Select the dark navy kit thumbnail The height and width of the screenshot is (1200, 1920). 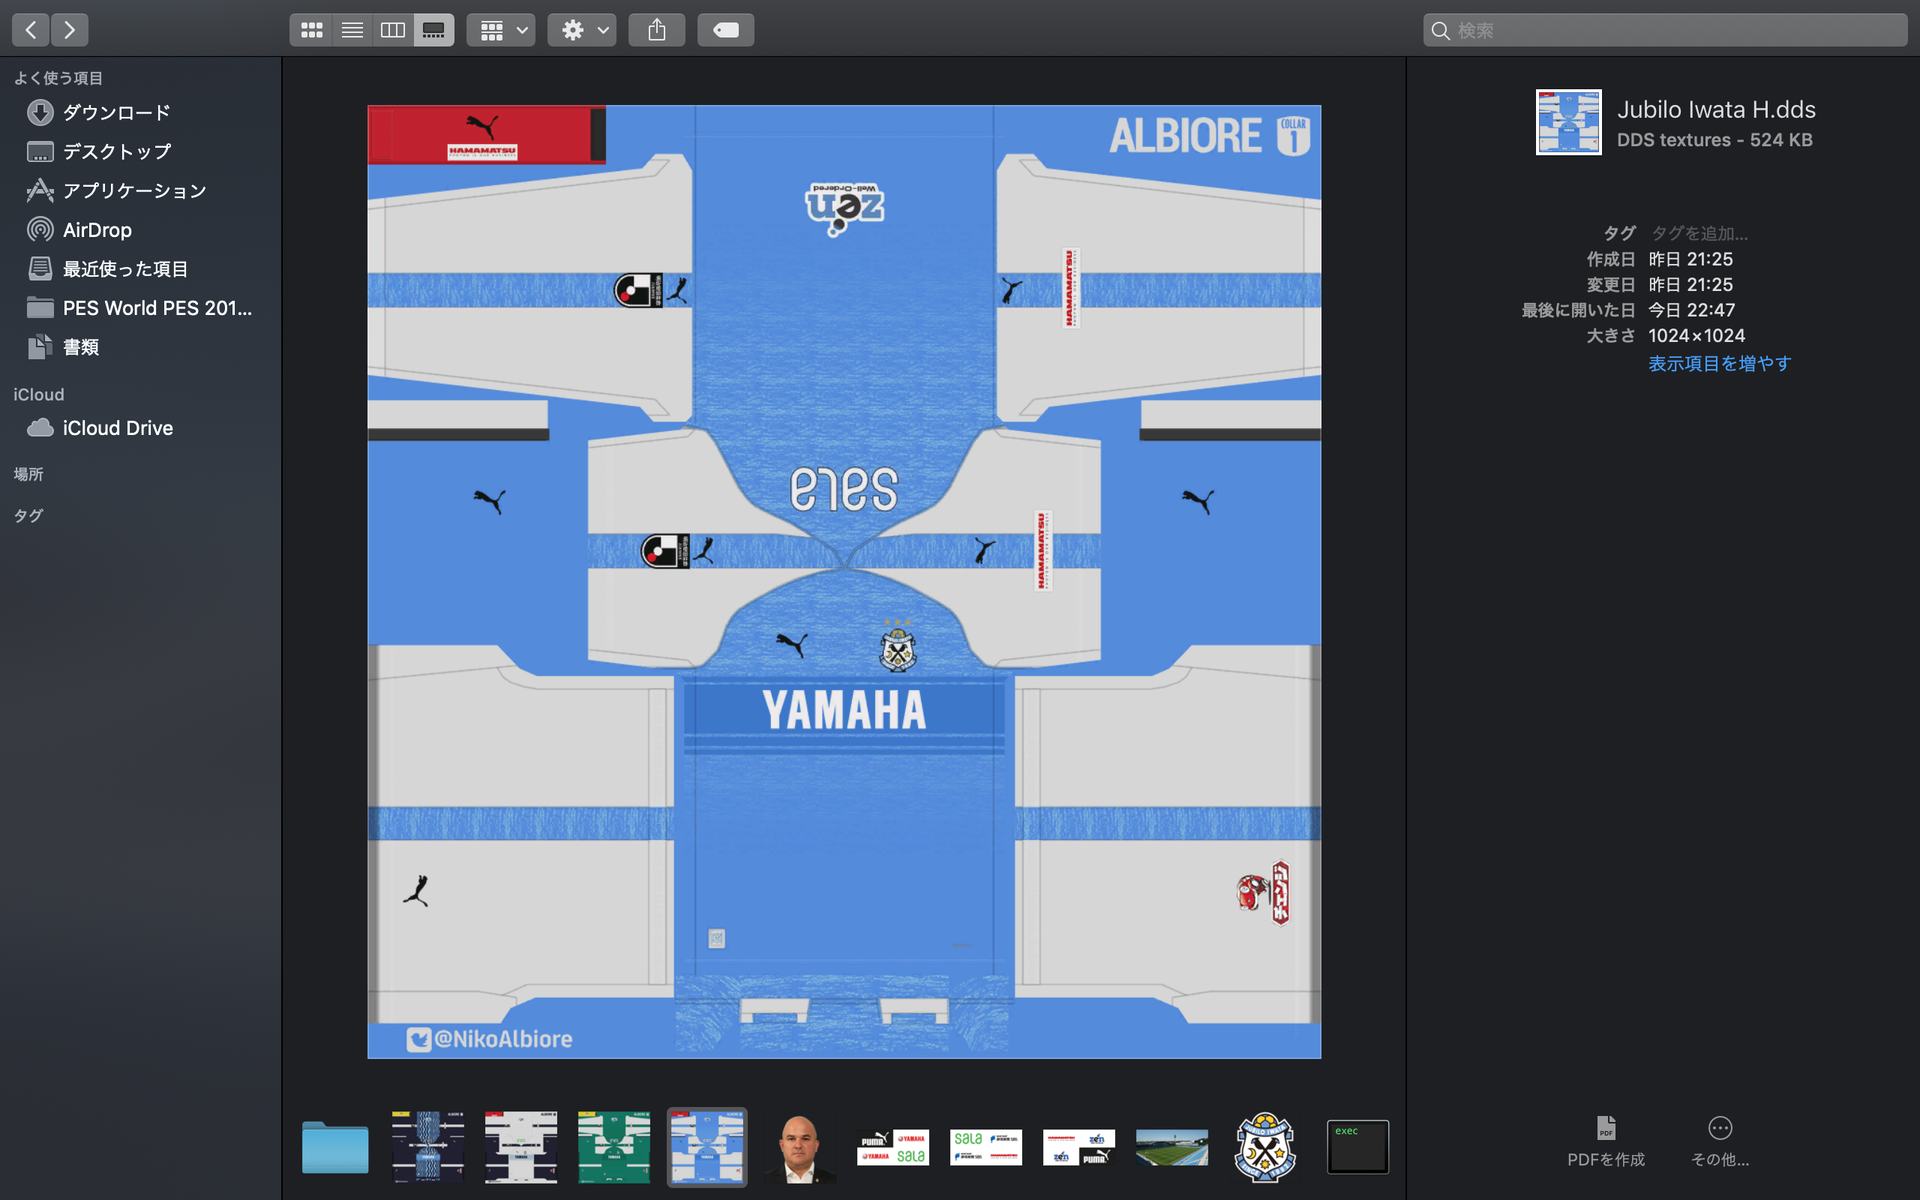pyautogui.click(x=428, y=1147)
